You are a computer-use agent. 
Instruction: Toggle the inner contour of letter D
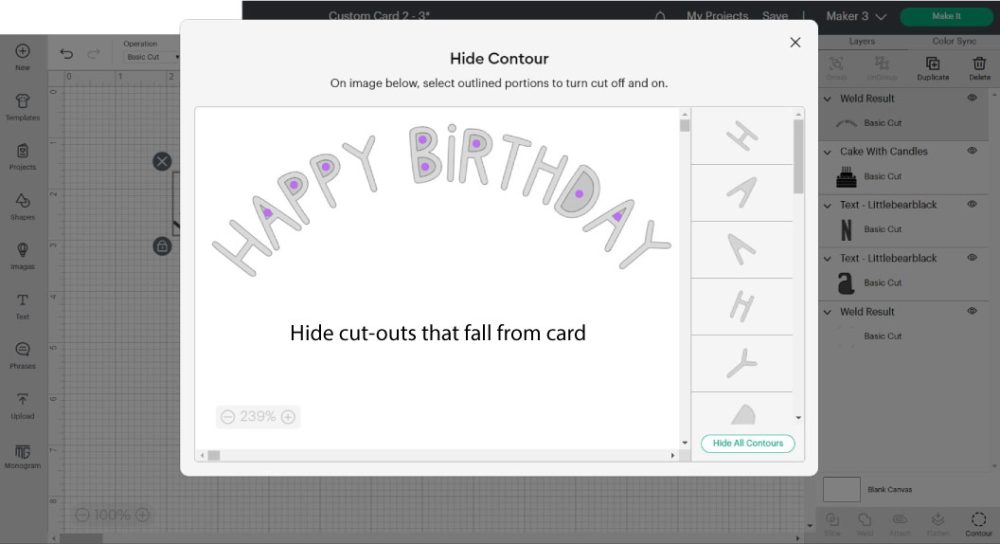(579, 194)
